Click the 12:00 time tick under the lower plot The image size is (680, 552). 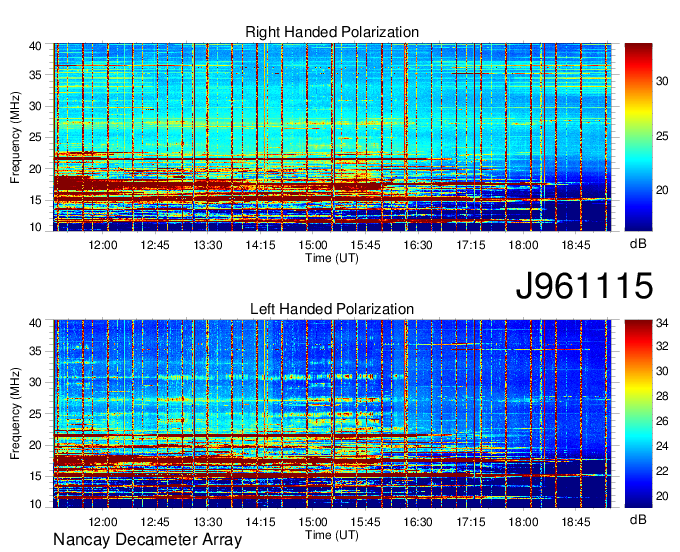pyautogui.click(x=103, y=522)
